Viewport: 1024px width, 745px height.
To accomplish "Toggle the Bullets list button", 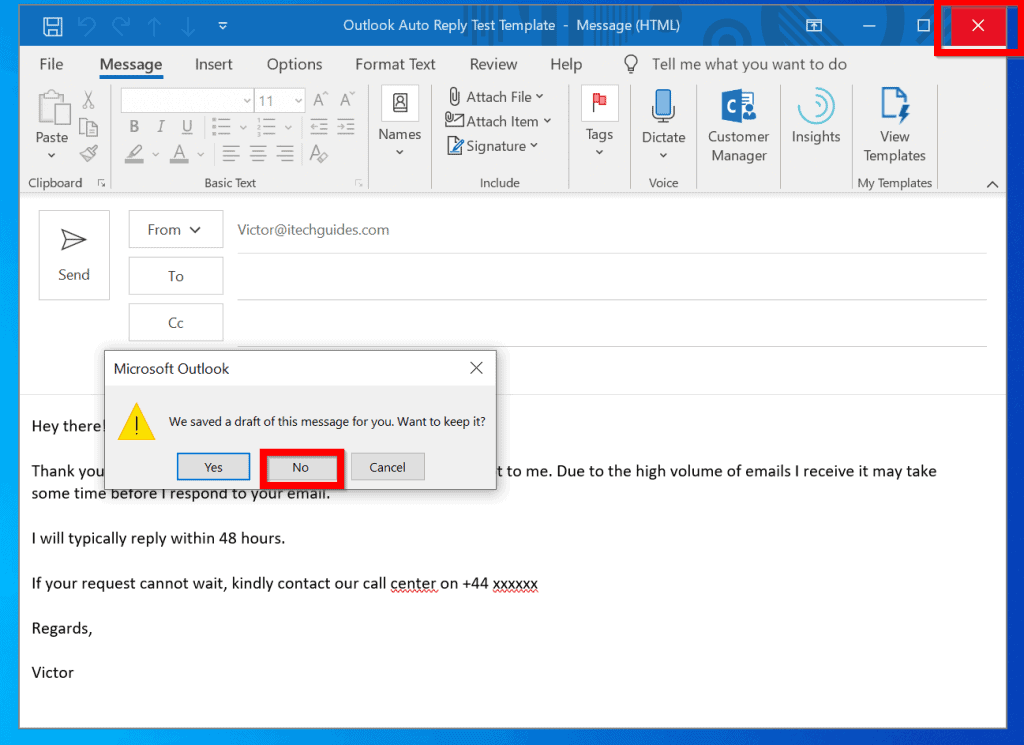I will pyautogui.click(x=221, y=126).
